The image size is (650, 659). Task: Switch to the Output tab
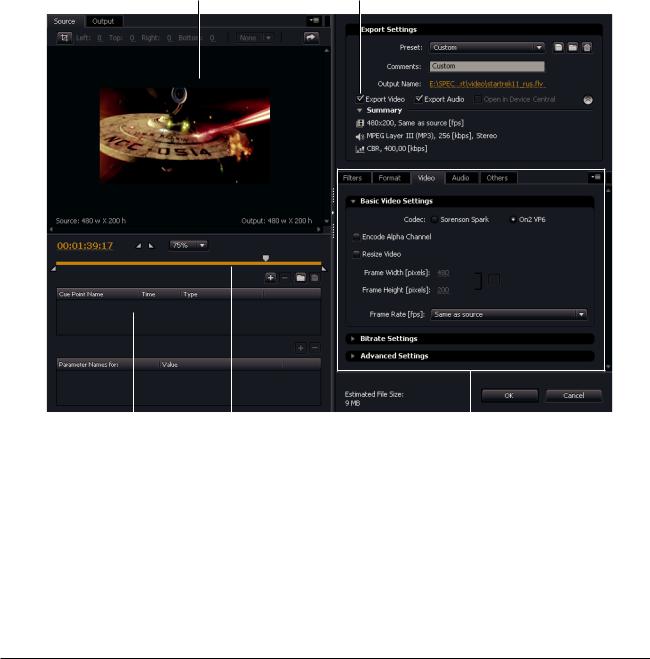point(103,21)
